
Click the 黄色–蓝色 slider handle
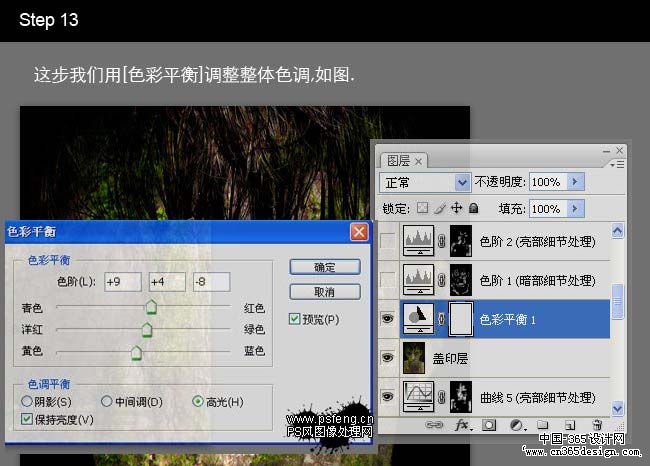click(x=136, y=352)
